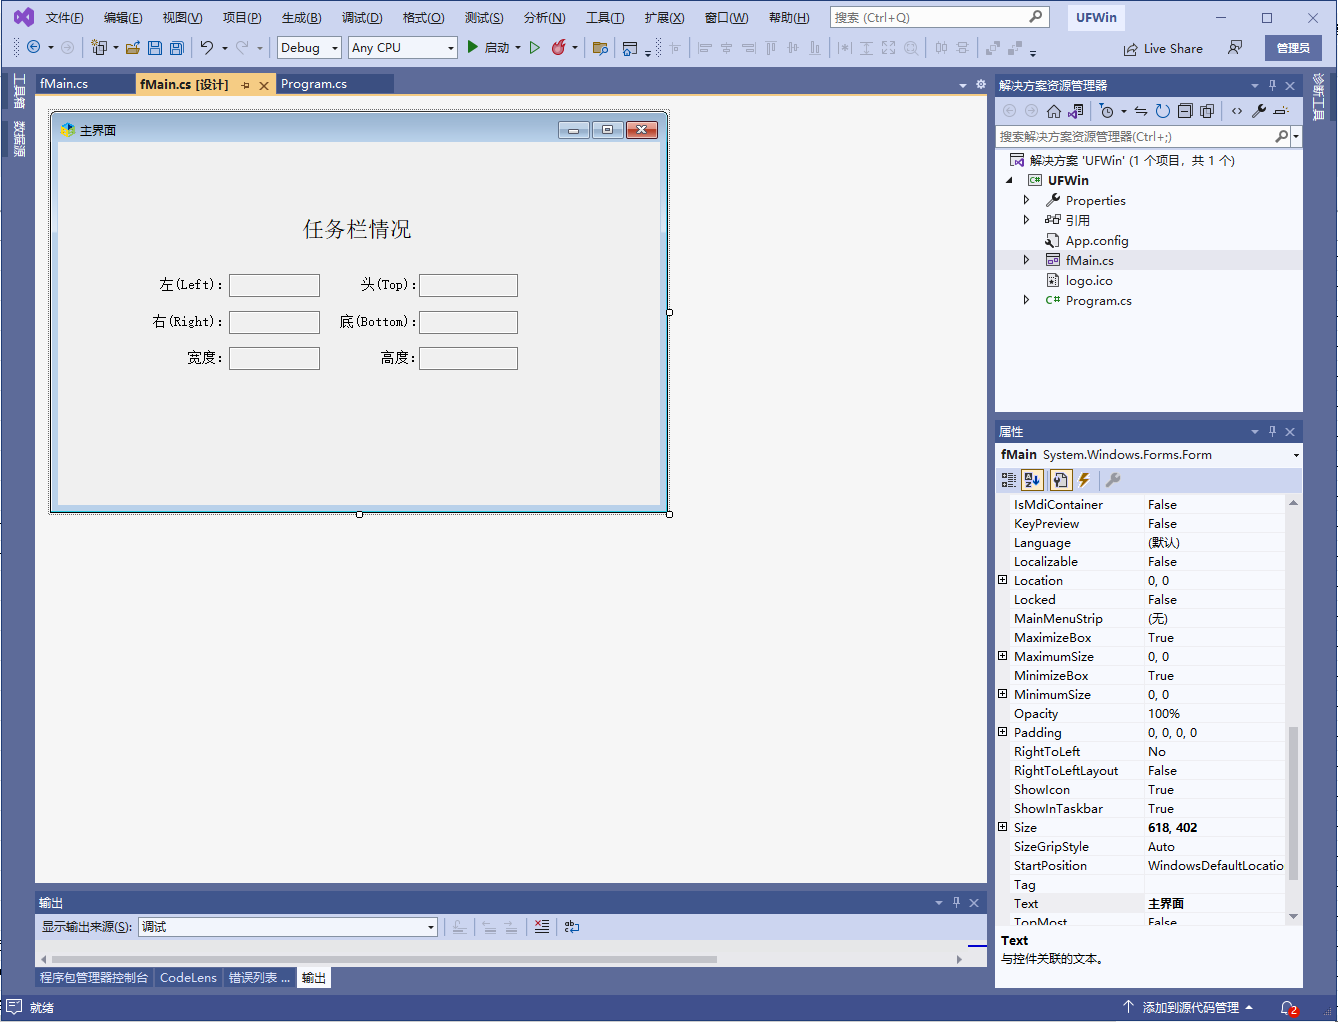
Task: Click Collapse All icon in Solution Explorer
Action: [1185, 111]
